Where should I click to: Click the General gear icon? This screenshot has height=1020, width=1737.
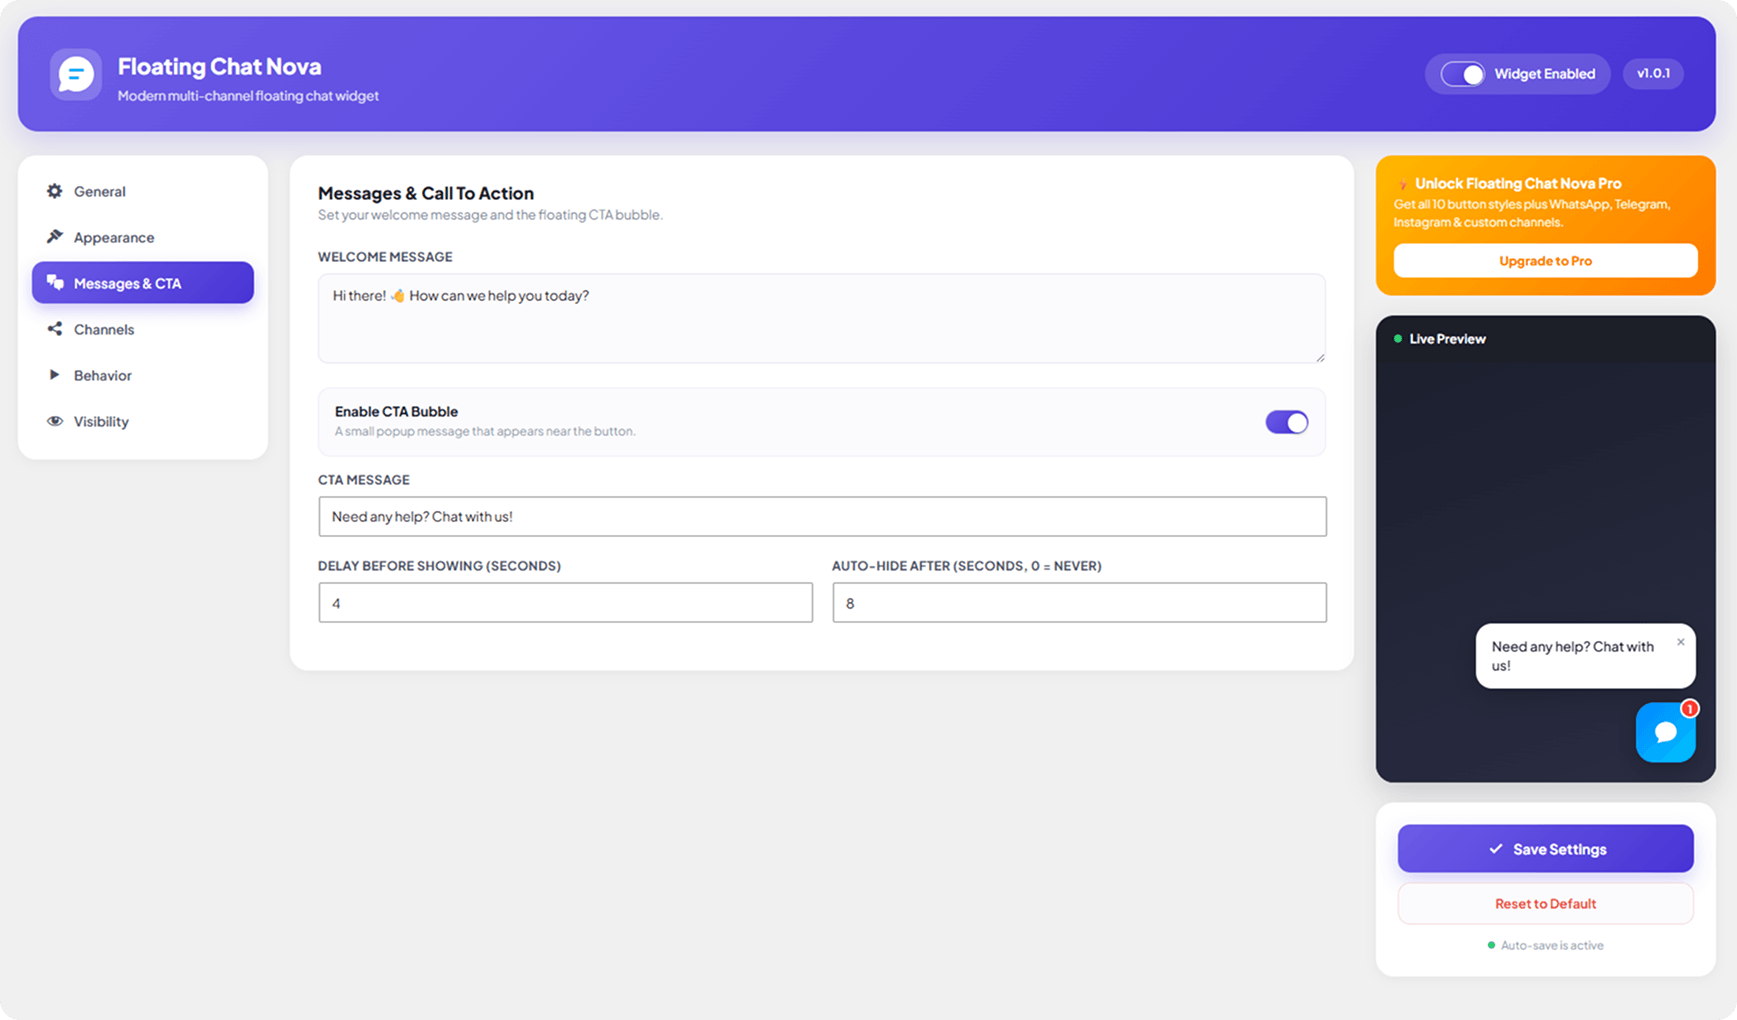click(x=55, y=191)
